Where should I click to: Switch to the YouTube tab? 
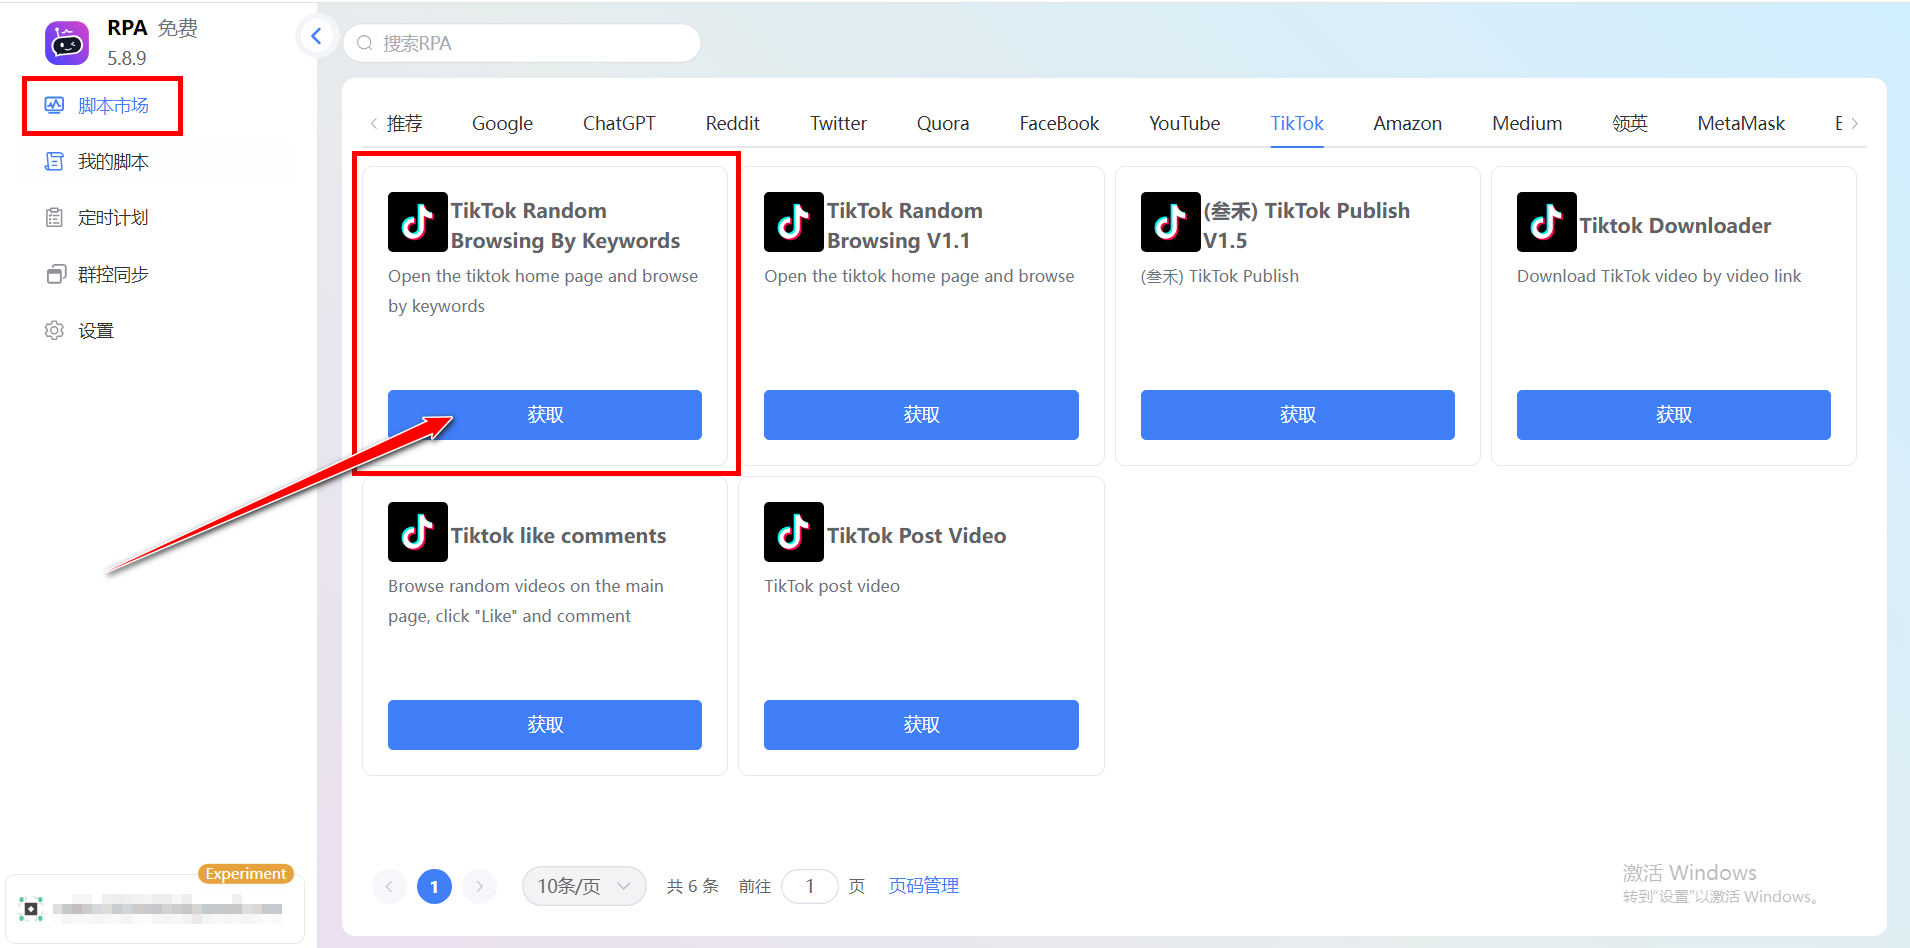click(x=1184, y=123)
